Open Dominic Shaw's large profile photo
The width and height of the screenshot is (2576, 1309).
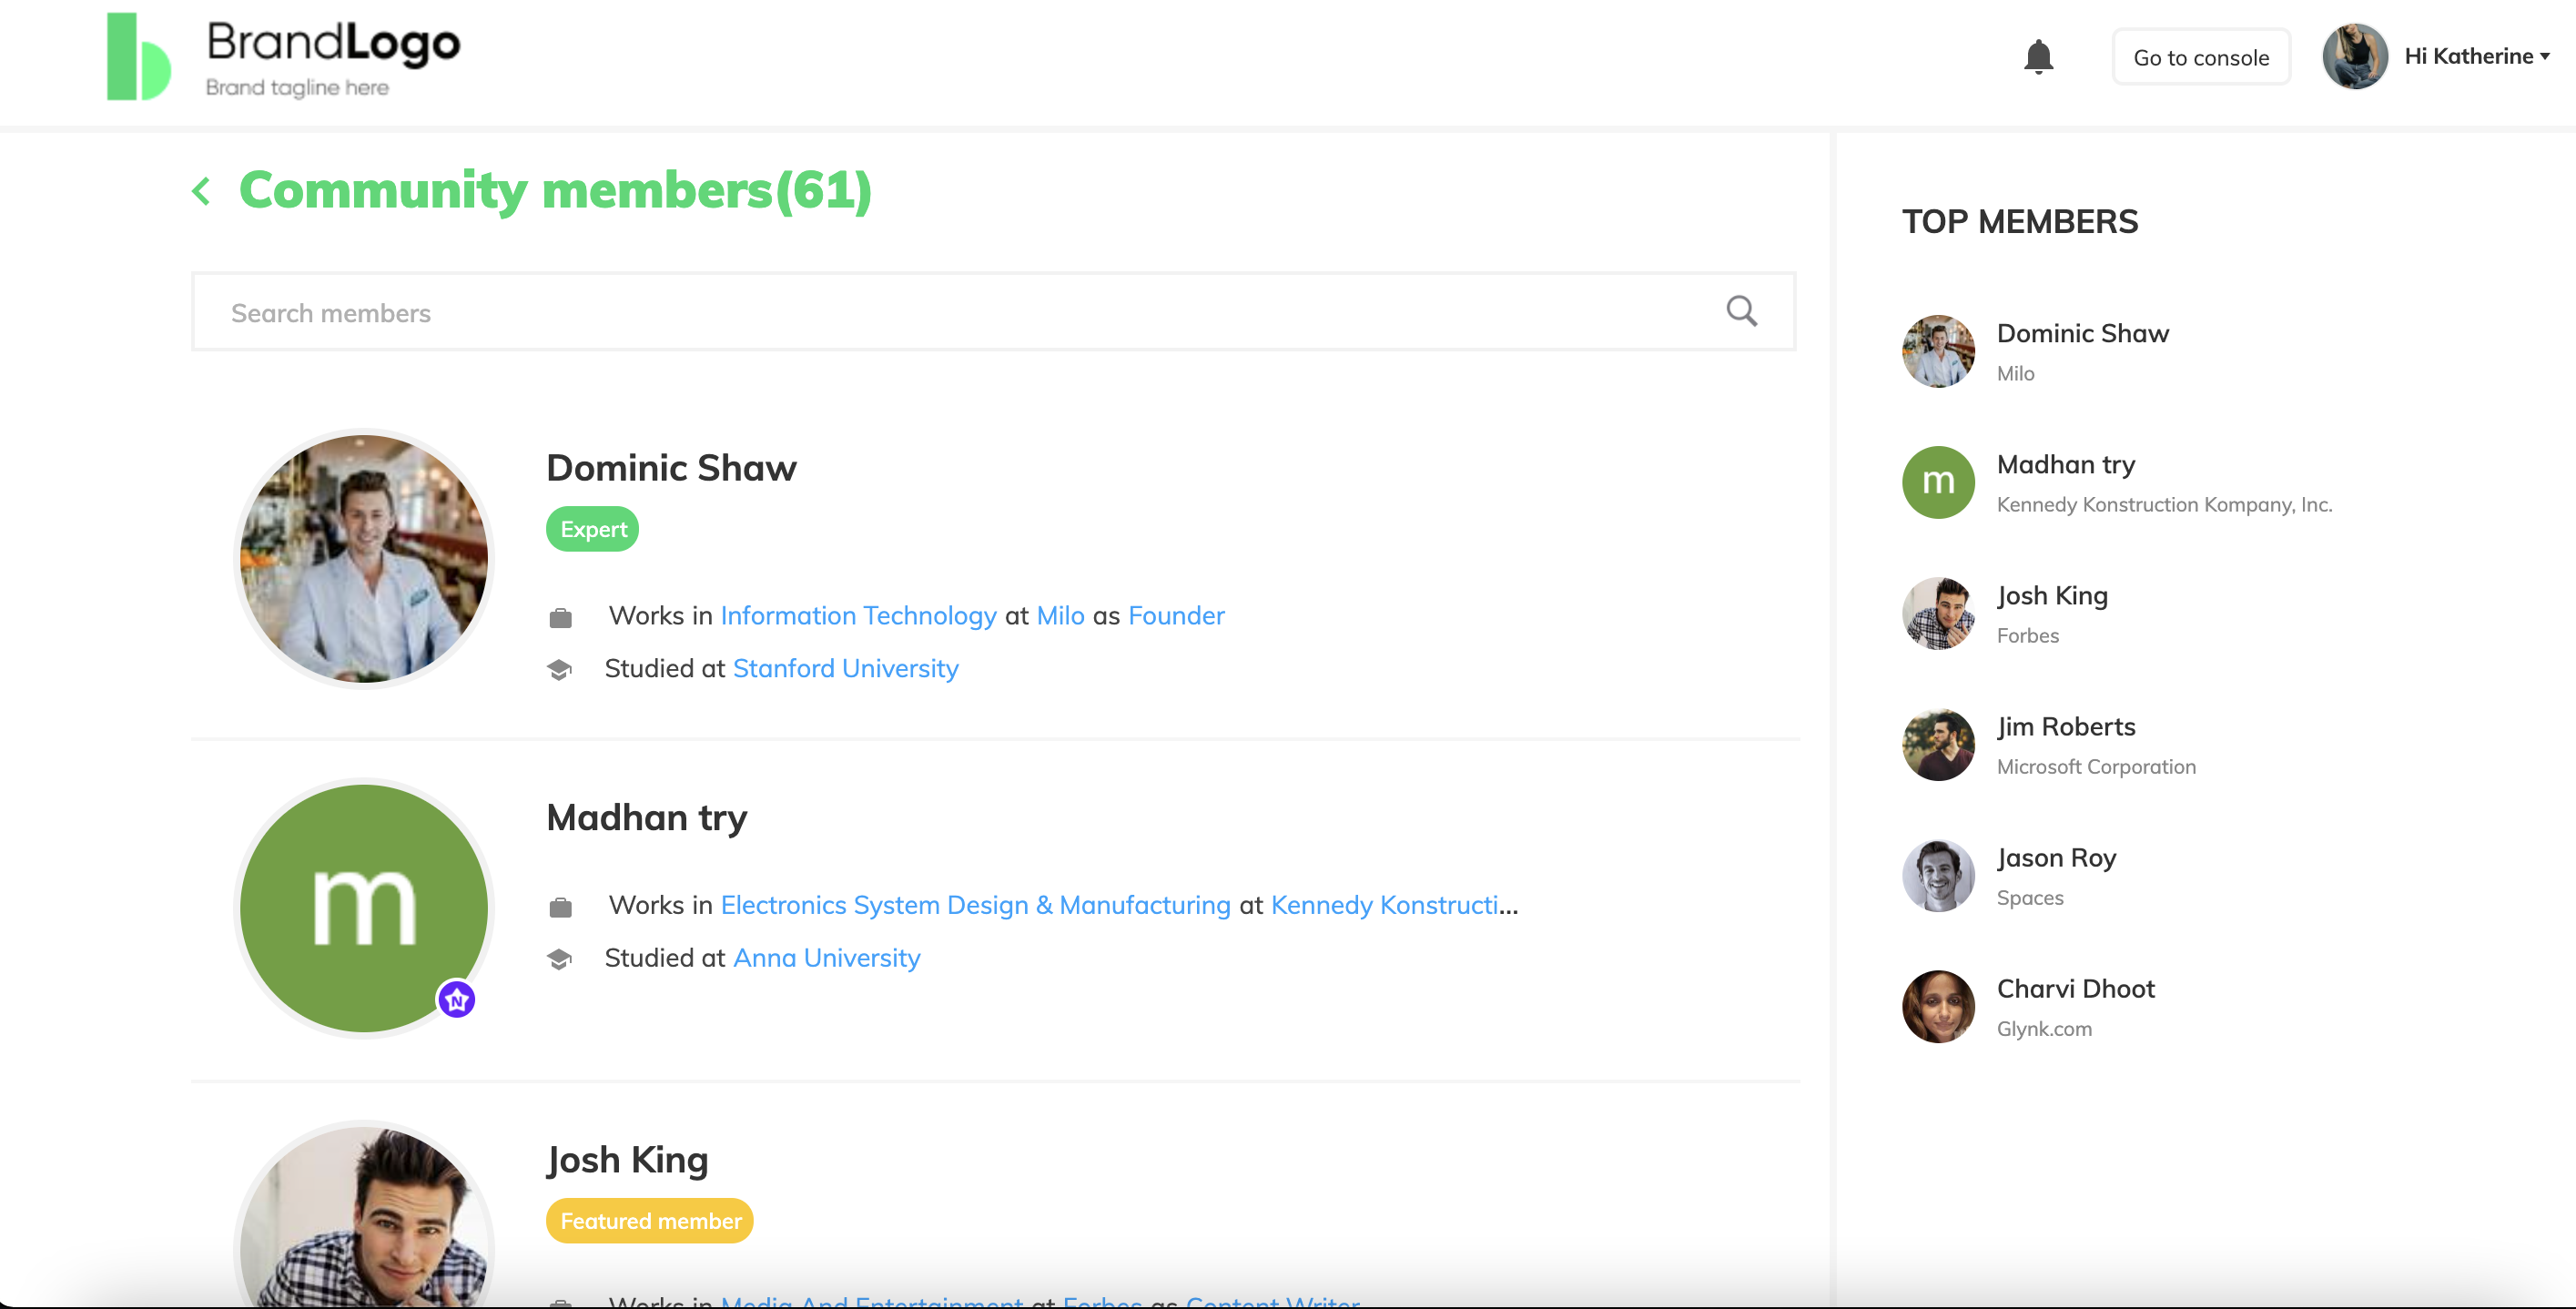click(x=364, y=558)
